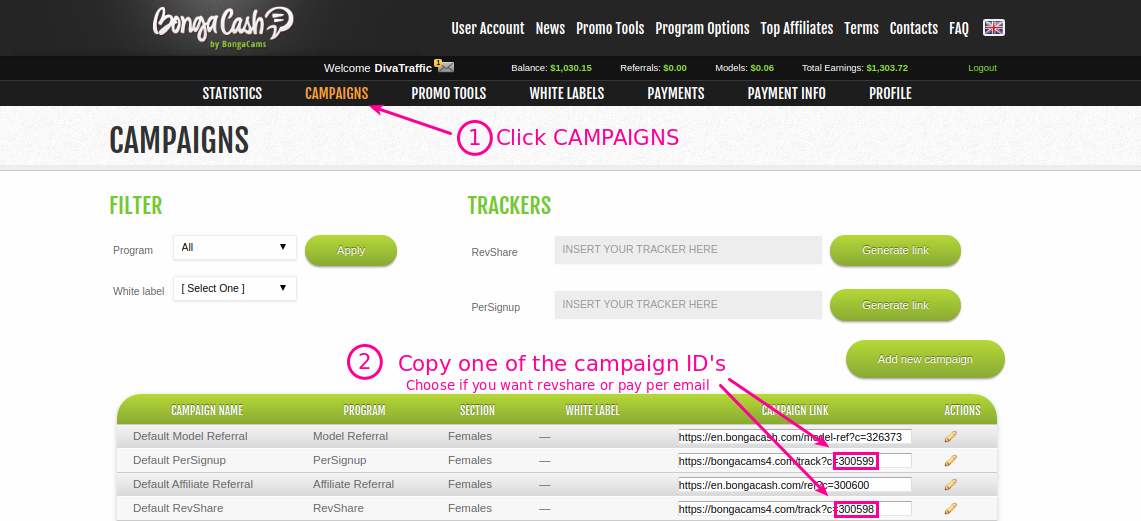Generate link for PerSignup tracker
This screenshot has height=521, width=1141.
pos(895,305)
